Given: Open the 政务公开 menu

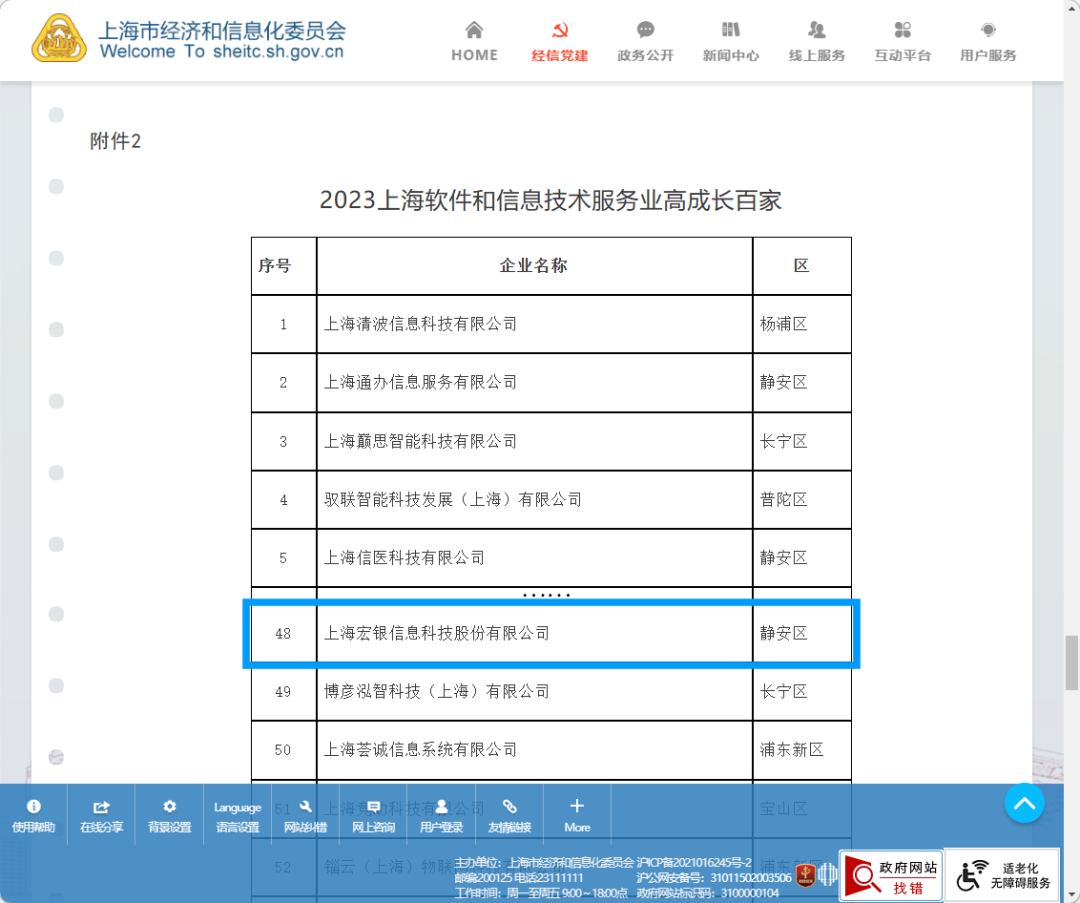Looking at the screenshot, I should click(645, 42).
